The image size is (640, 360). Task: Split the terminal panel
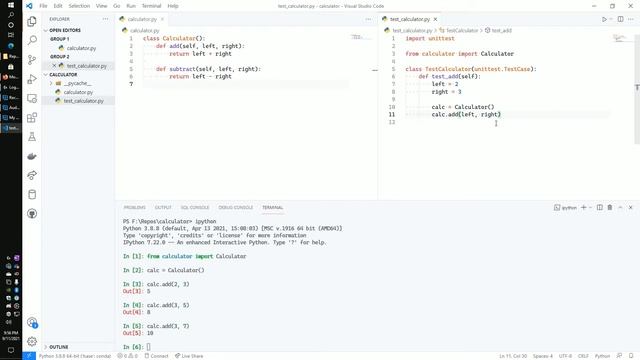pos(600,207)
